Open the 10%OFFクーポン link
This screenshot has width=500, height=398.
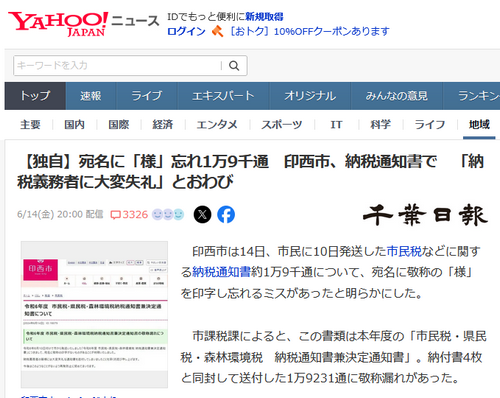coord(309,31)
